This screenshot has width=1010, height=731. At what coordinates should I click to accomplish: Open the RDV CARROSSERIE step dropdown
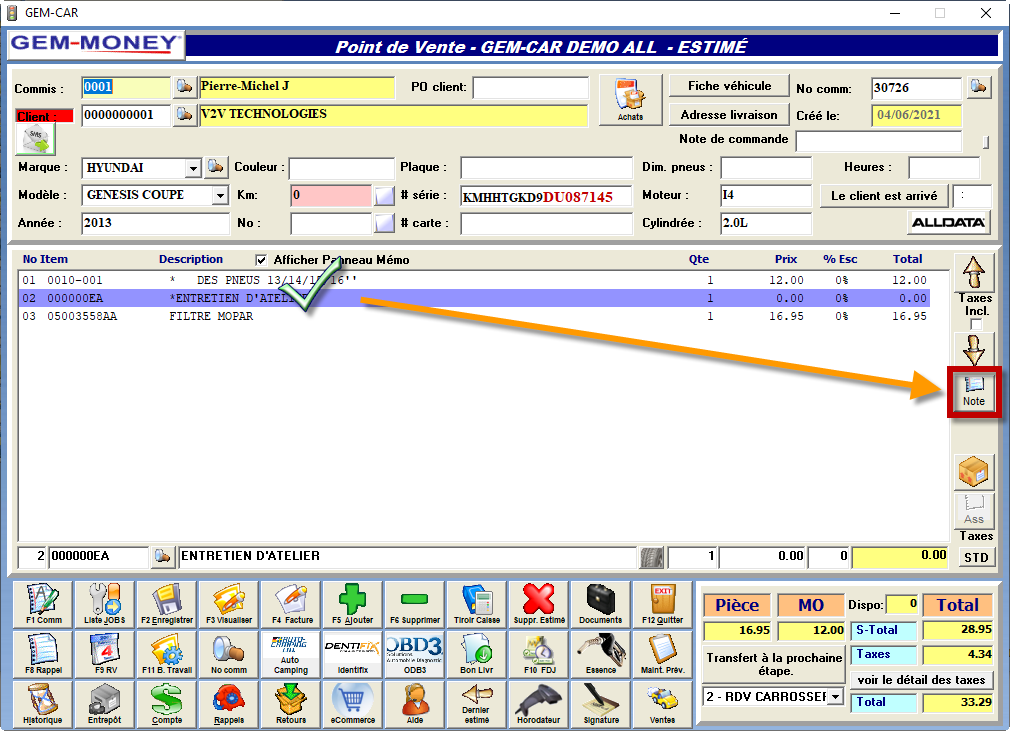835,697
